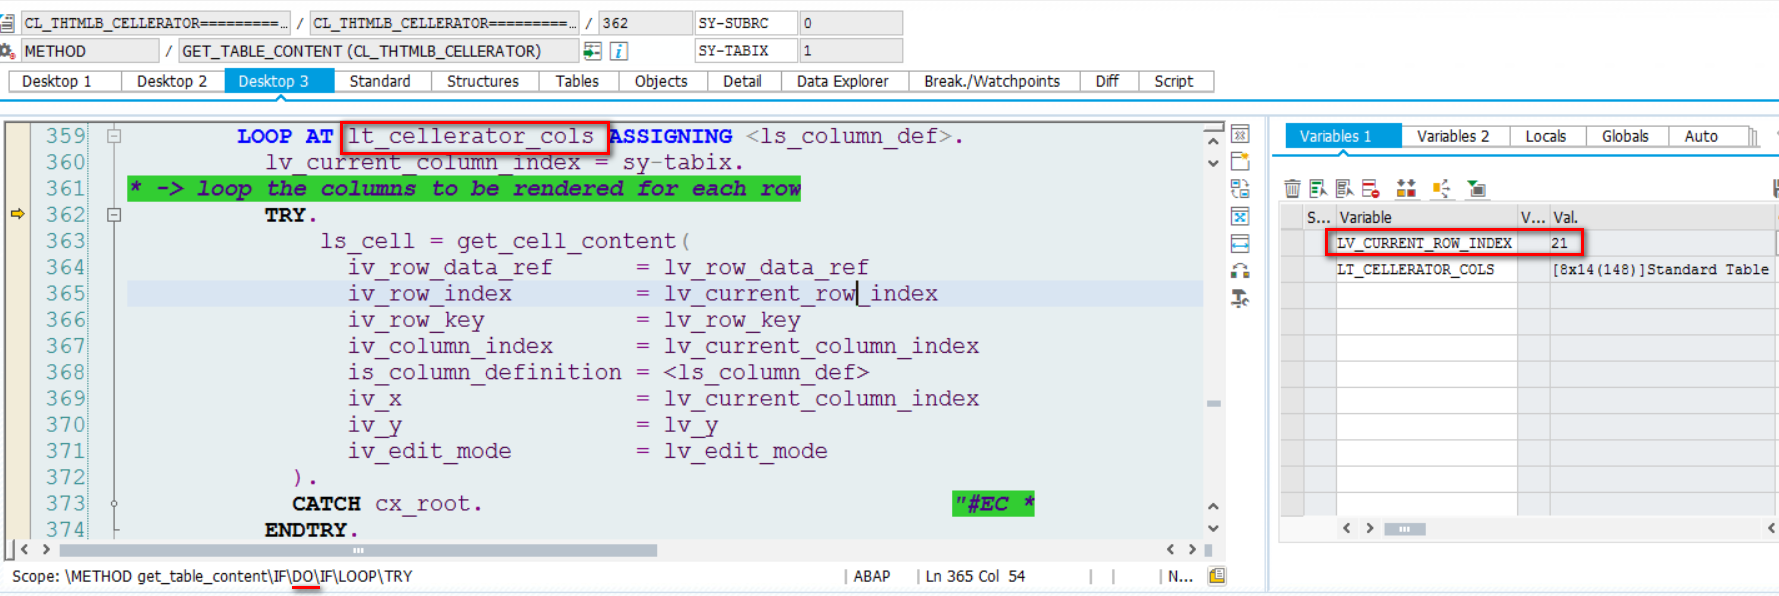Screen dimensions: 1779x596
Task: Click the change display icon with colored squares
Action: 1406,188
